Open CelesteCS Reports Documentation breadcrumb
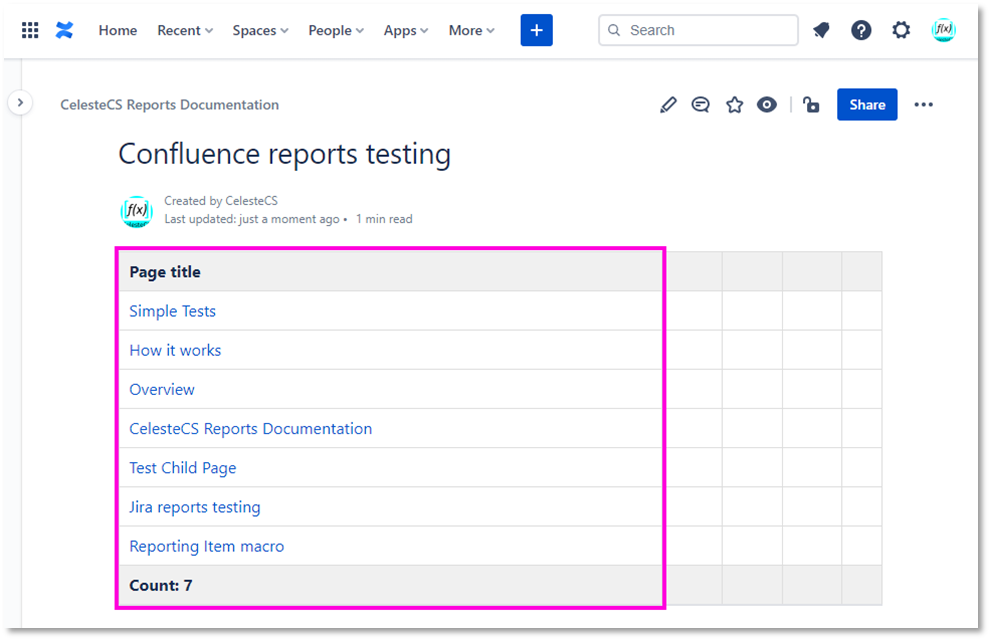Image resolution: width=991 pixels, height=641 pixels. point(169,105)
